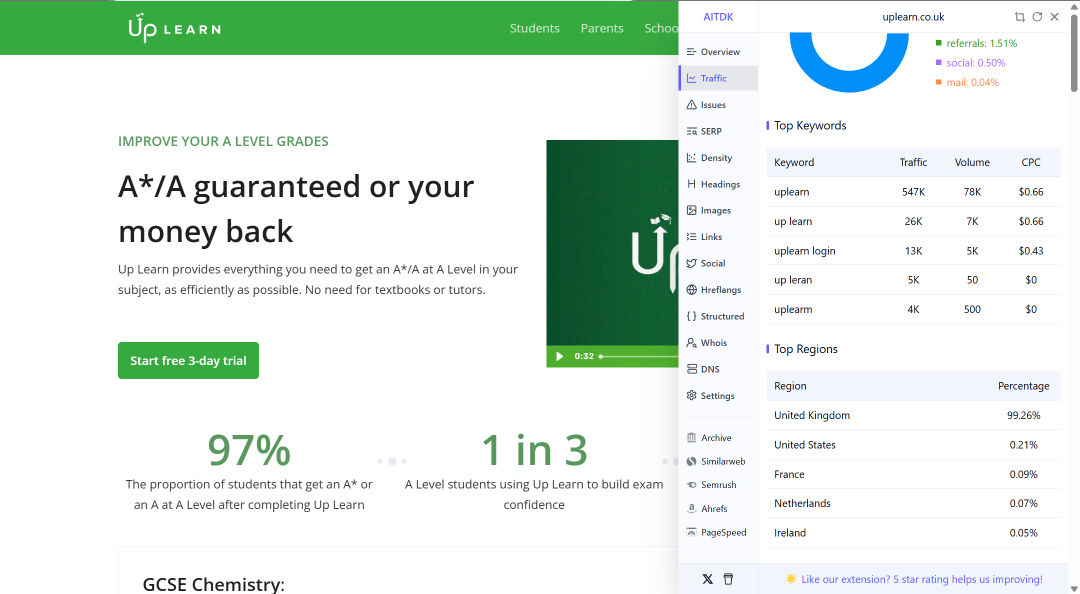Click the France region row
The image size is (1080, 594).
pyautogui.click(x=913, y=474)
